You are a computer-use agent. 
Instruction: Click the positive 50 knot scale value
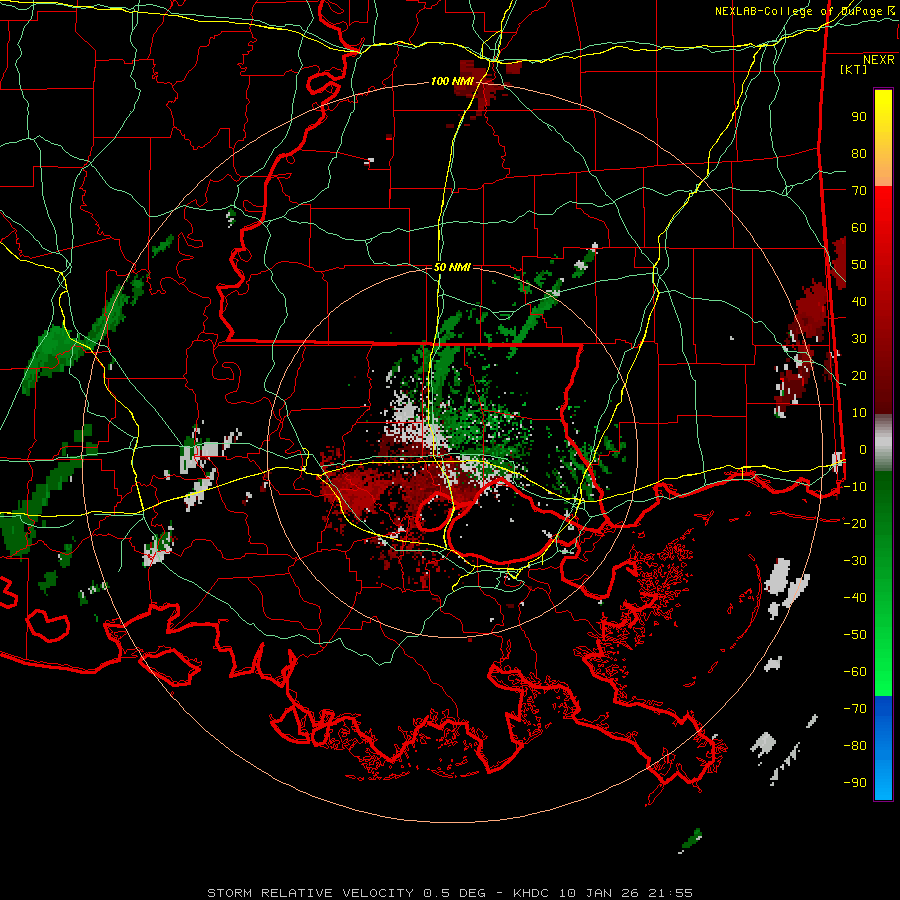[x=859, y=265]
